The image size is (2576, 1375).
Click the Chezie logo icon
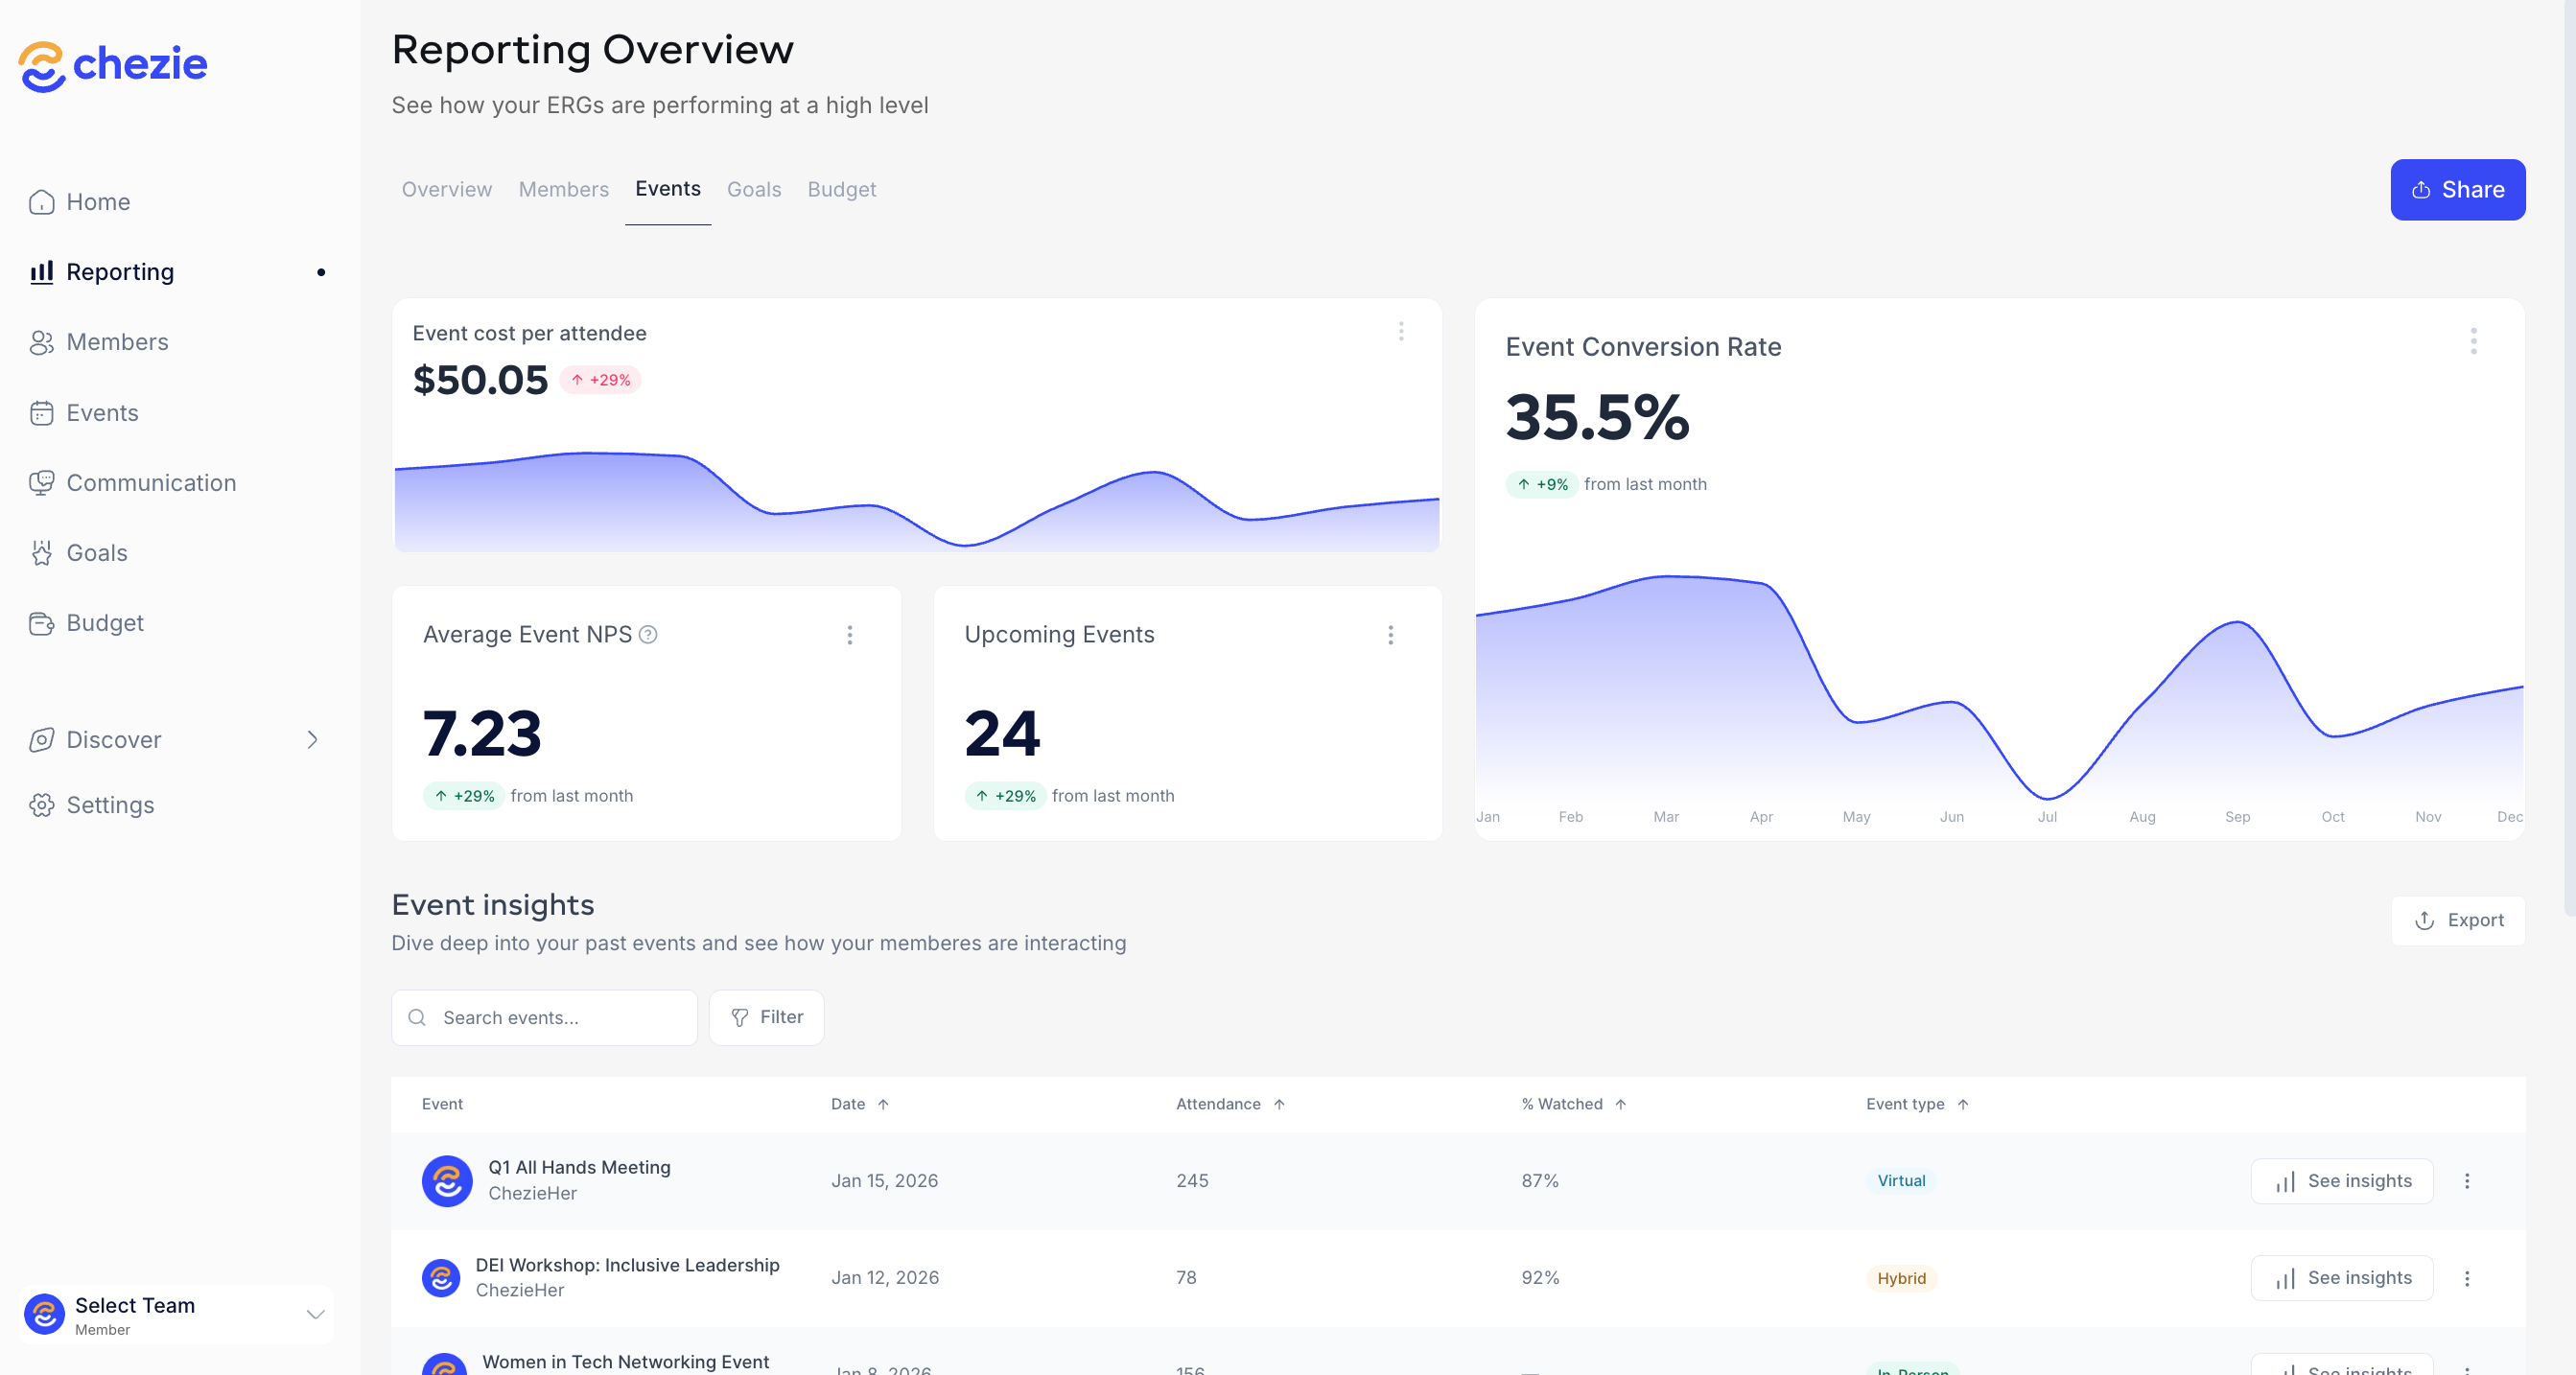[42, 66]
